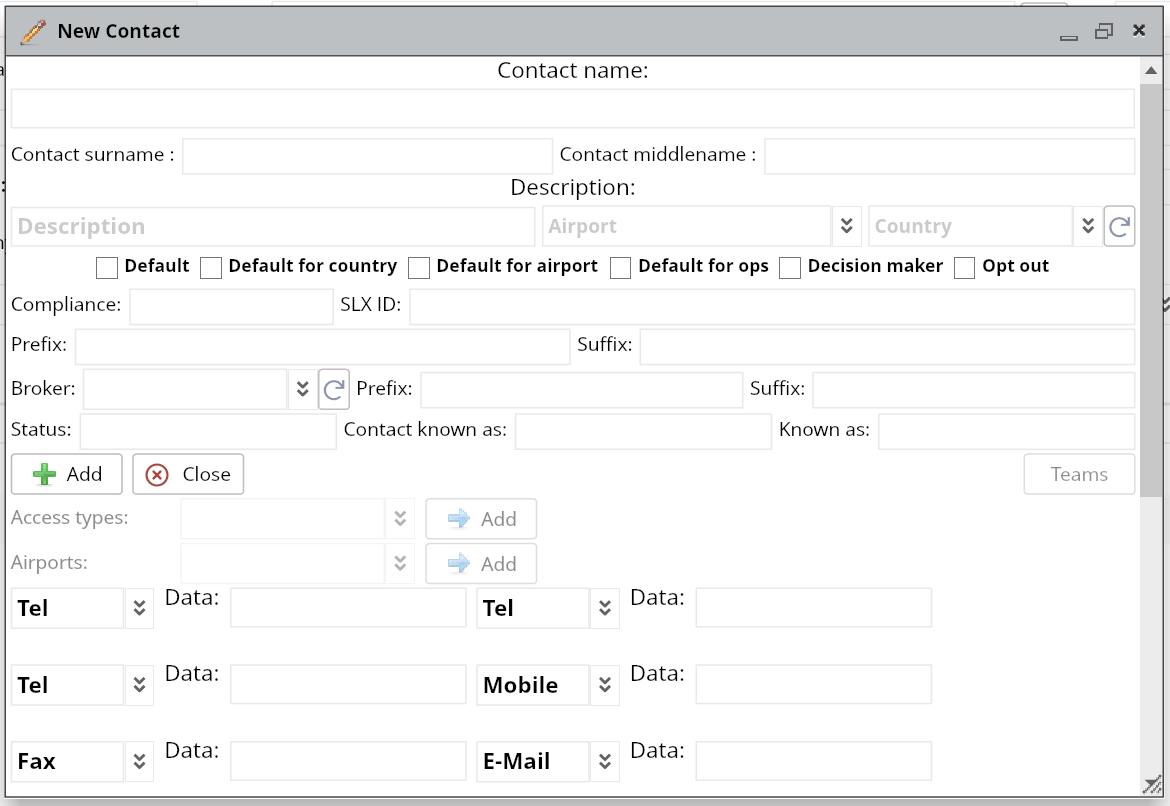Enable the Default checkbox

(x=107, y=267)
